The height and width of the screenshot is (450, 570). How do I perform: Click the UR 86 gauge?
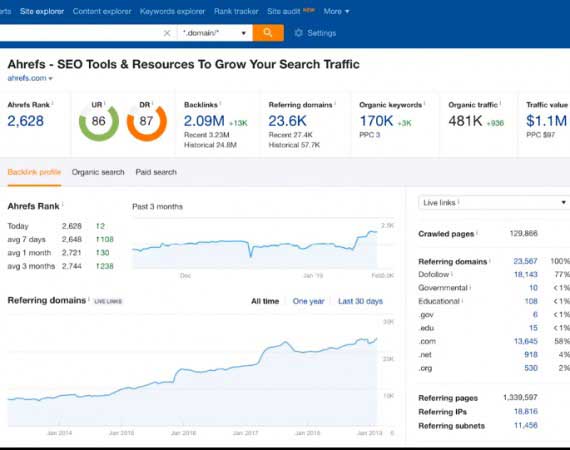(x=99, y=122)
